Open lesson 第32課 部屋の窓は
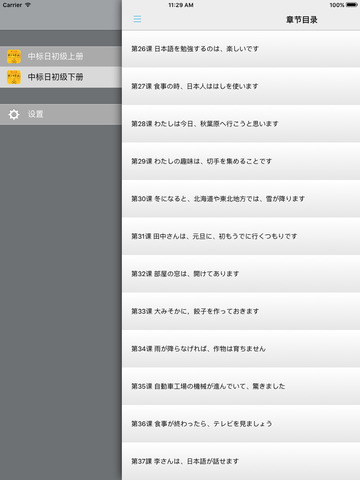 point(241,274)
